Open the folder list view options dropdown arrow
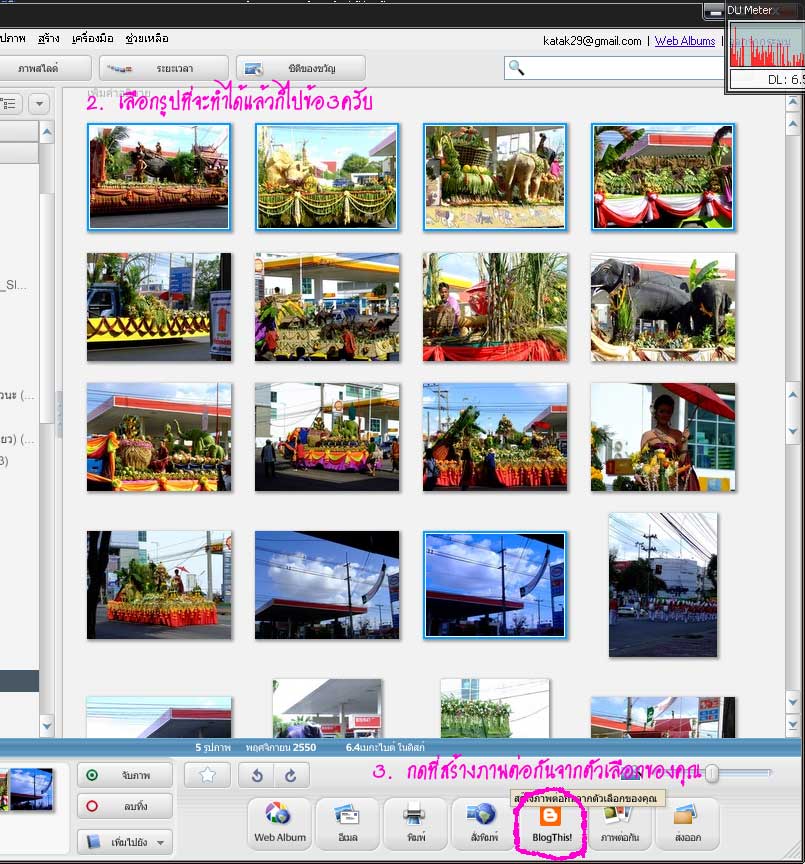Viewport: 805px width, 864px height. [39, 104]
